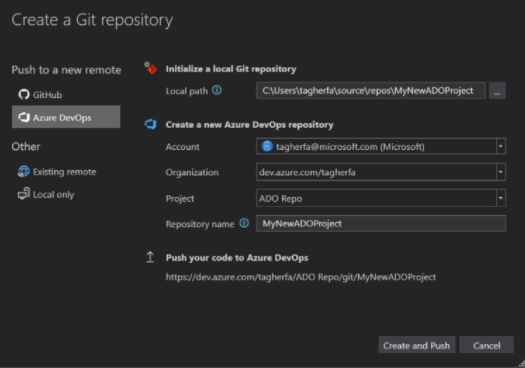Click the Git initialize section icon
The width and height of the screenshot is (525, 368).
click(151, 68)
